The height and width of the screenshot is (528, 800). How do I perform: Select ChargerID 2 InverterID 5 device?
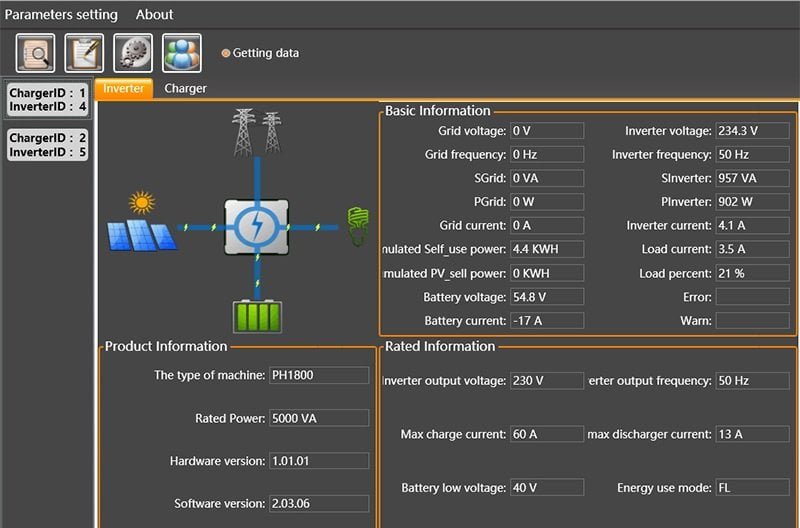coord(48,145)
